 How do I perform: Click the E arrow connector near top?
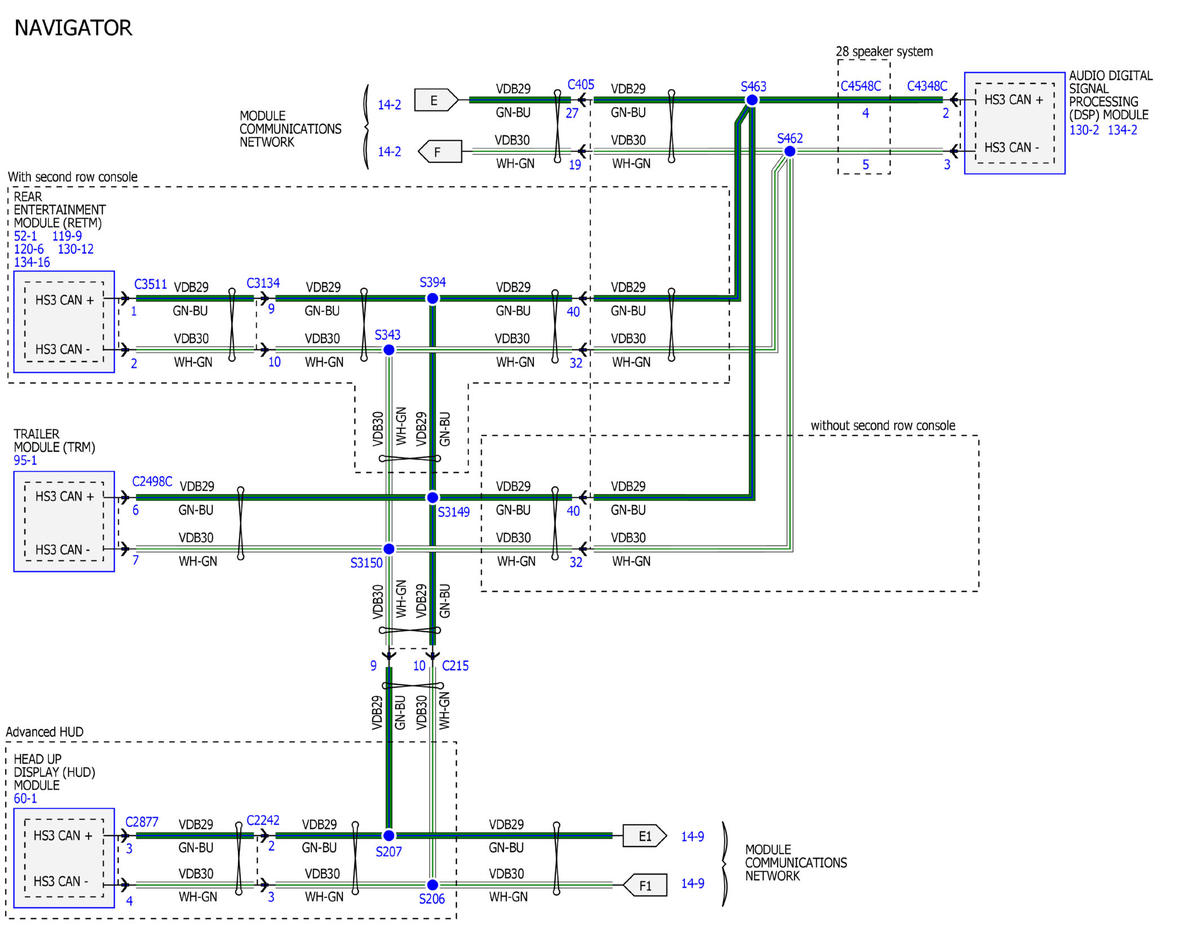click(x=437, y=100)
